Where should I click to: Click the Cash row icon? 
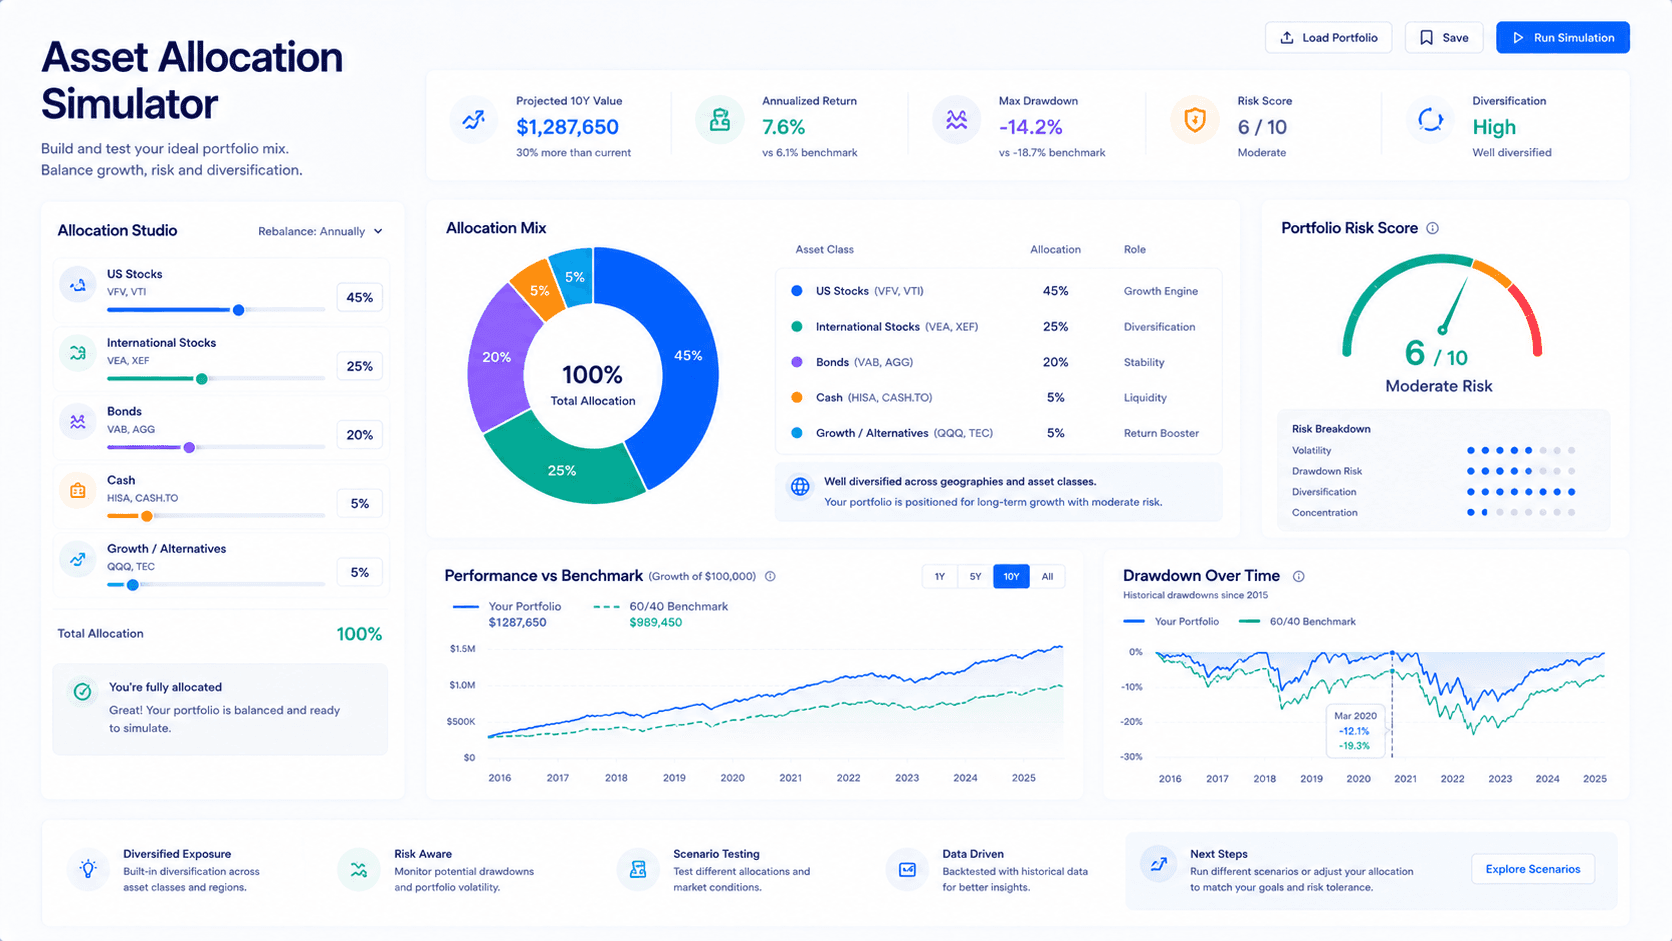point(78,491)
